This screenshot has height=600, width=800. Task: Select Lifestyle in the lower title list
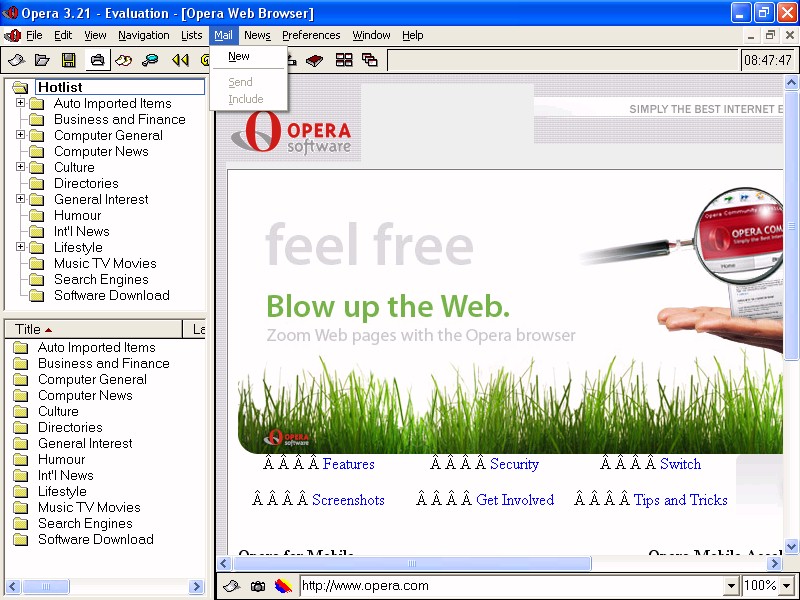(x=62, y=492)
